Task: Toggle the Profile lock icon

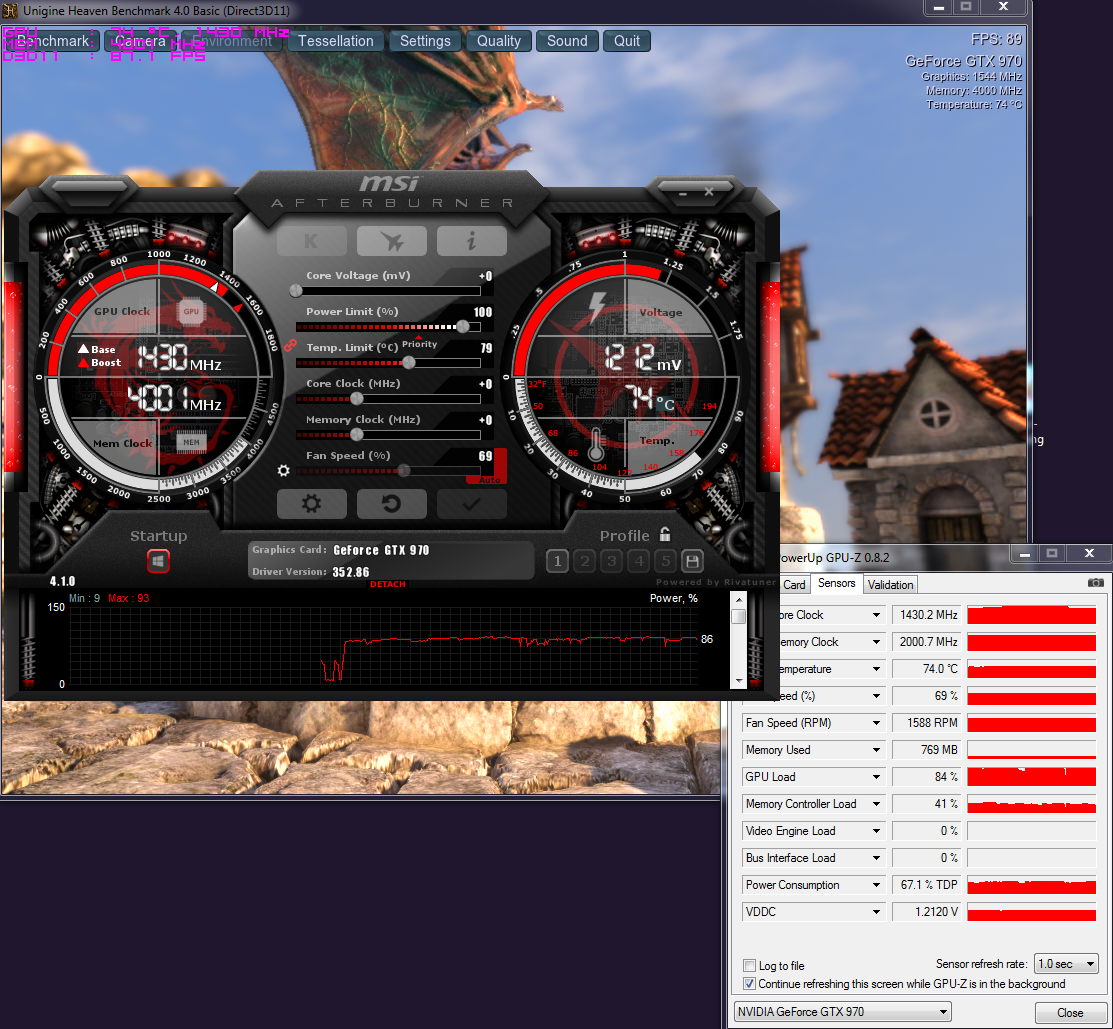Action: pyautogui.click(x=665, y=534)
